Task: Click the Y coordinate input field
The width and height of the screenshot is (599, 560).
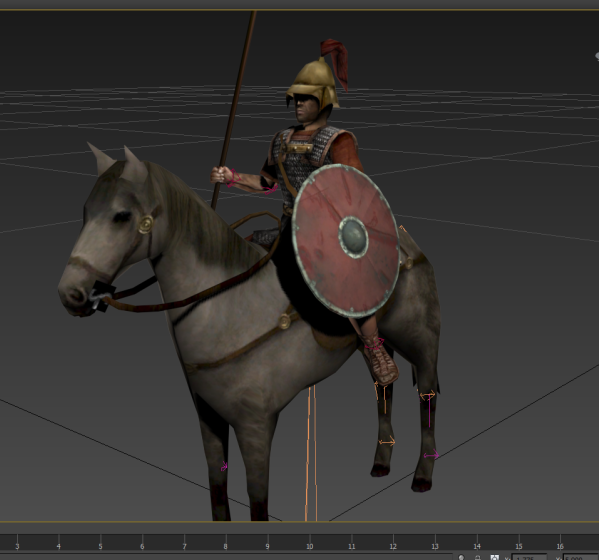Action: point(581,557)
